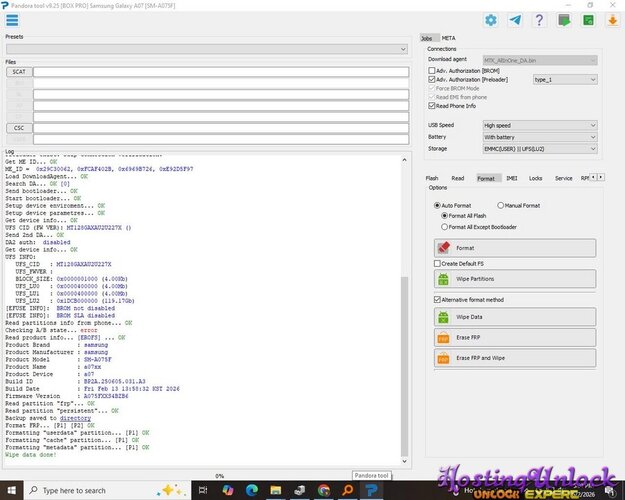This screenshot has width=625, height=500.
Task: Uncheck Adv. Authorization [Preloader]
Action: click(x=432, y=79)
